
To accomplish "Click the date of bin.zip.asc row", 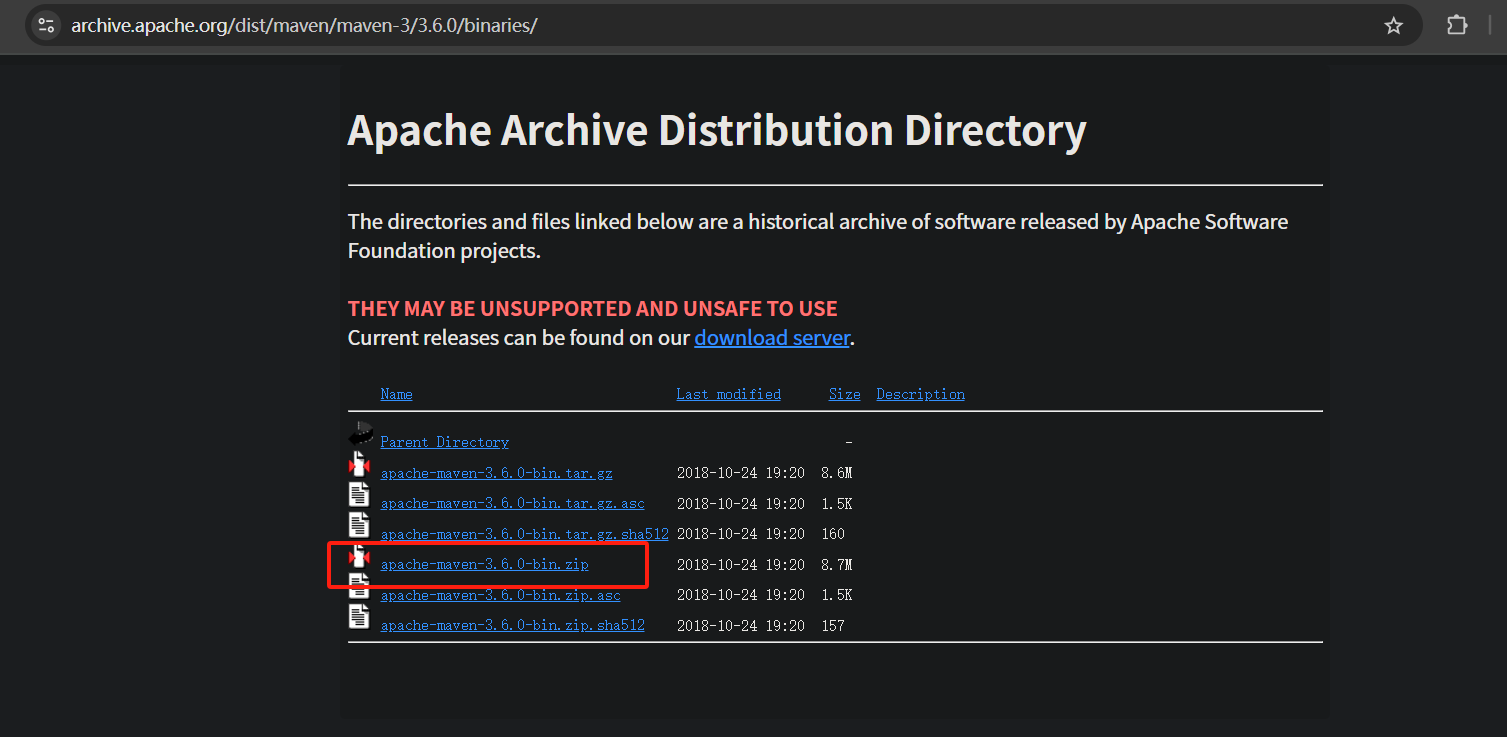I will [x=740, y=595].
